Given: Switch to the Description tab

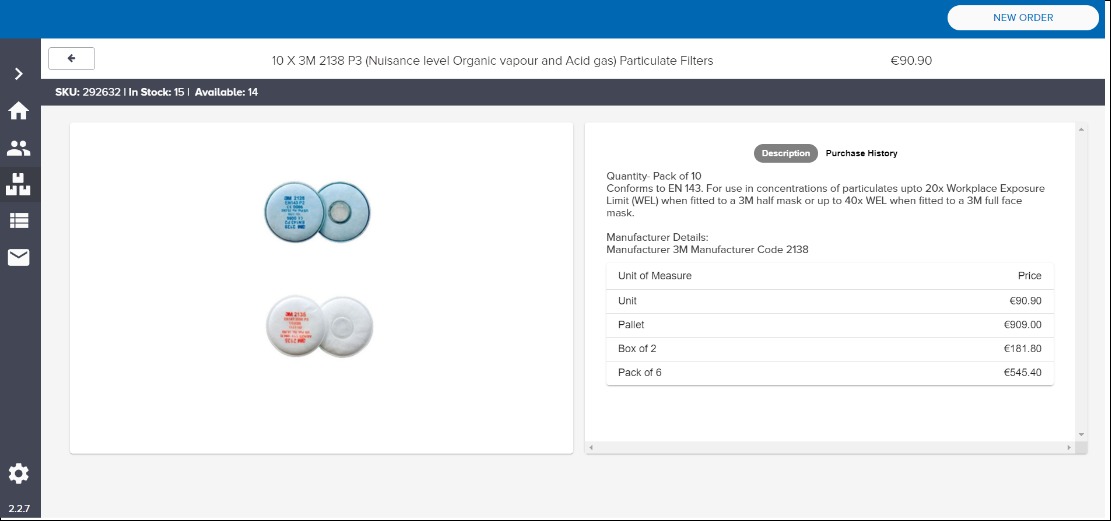Looking at the screenshot, I should (785, 153).
